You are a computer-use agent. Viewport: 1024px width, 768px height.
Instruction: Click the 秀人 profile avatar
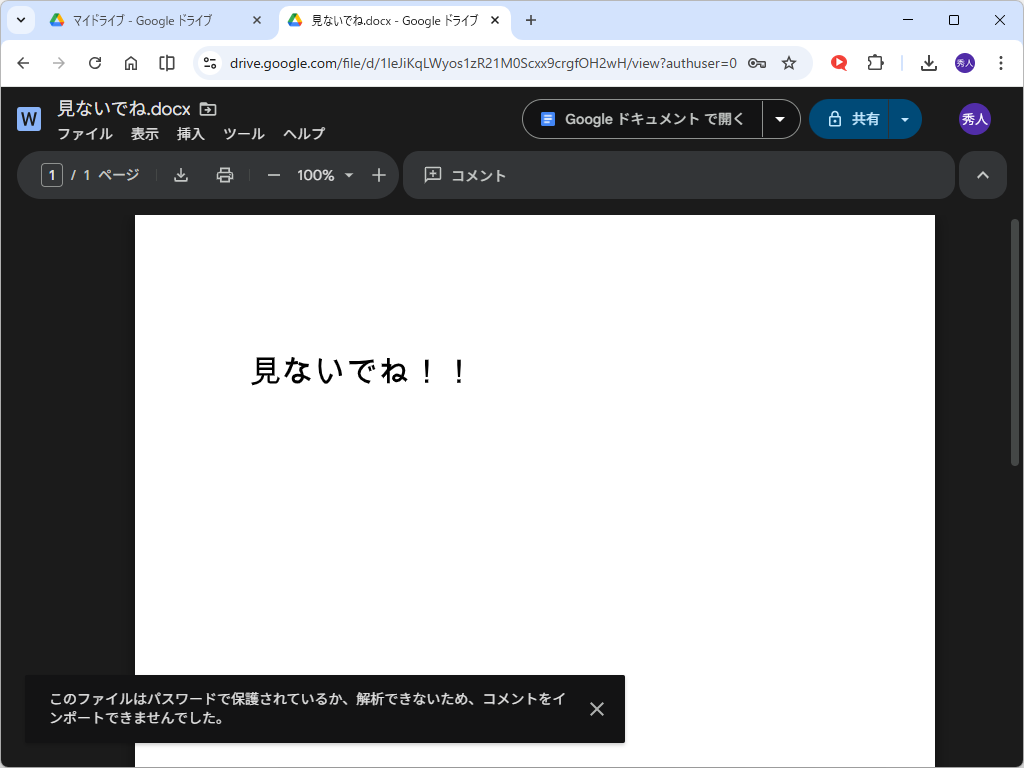tap(974, 118)
